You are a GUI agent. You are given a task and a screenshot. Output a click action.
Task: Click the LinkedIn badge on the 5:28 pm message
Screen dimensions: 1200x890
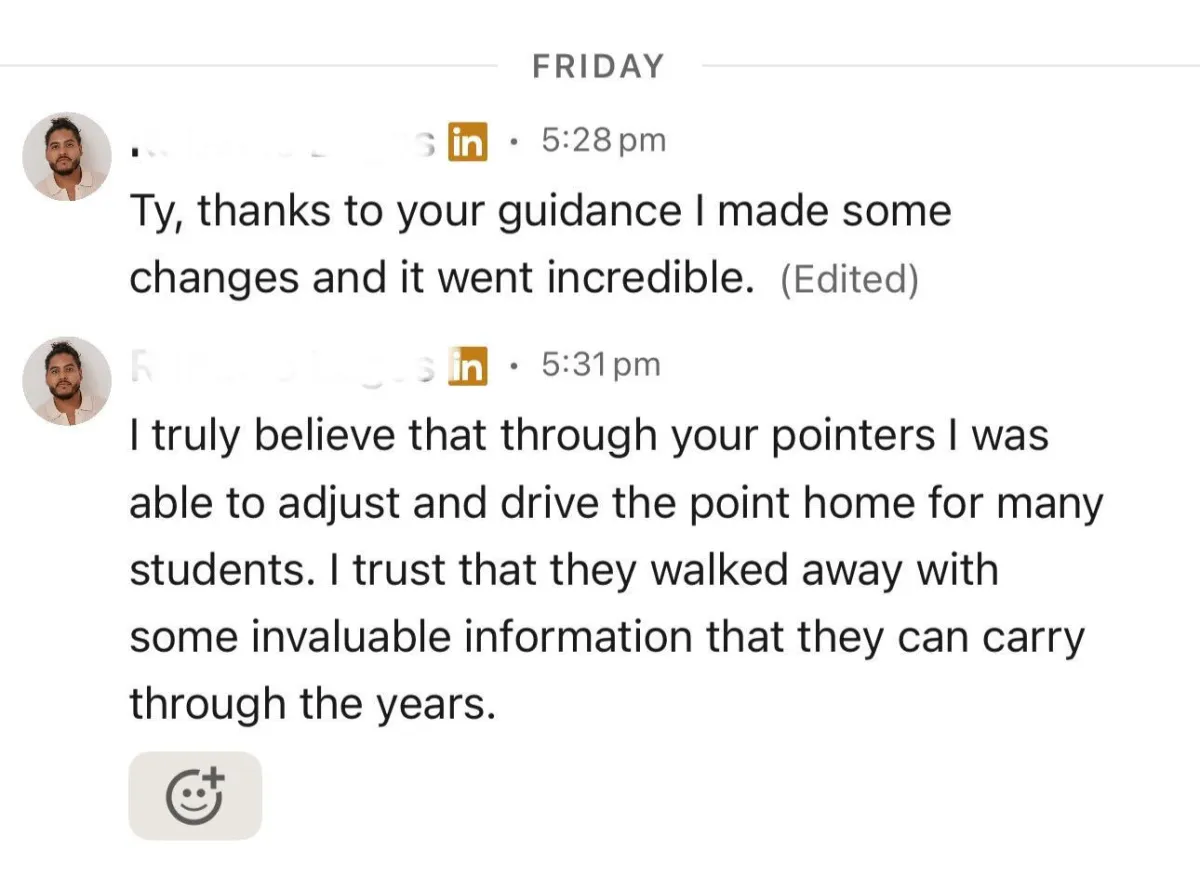pyautogui.click(x=466, y=141)
